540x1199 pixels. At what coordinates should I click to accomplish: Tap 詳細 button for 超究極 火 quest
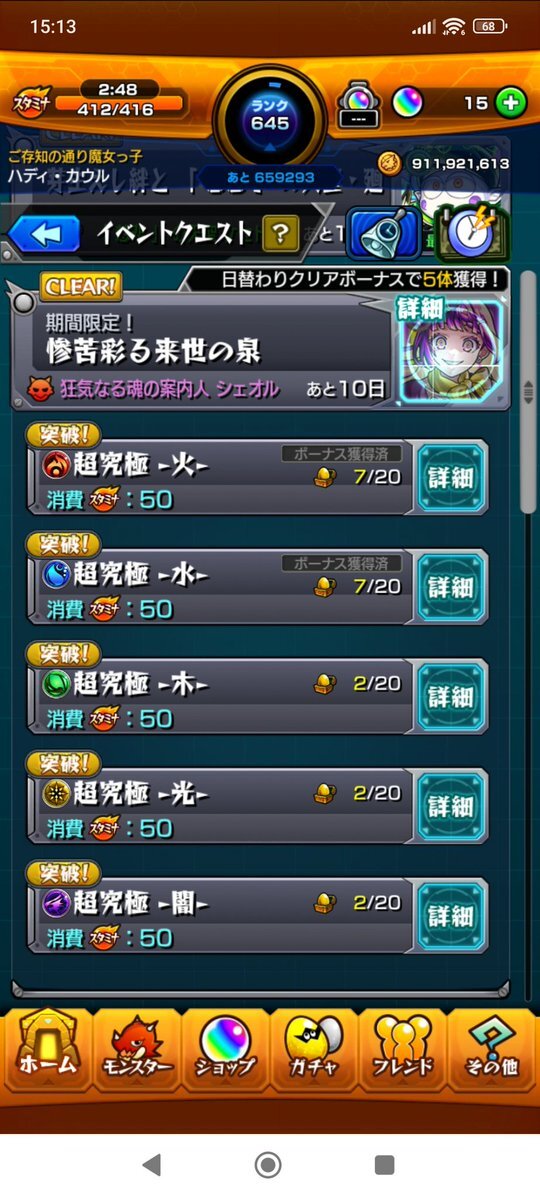pos(451,478)
